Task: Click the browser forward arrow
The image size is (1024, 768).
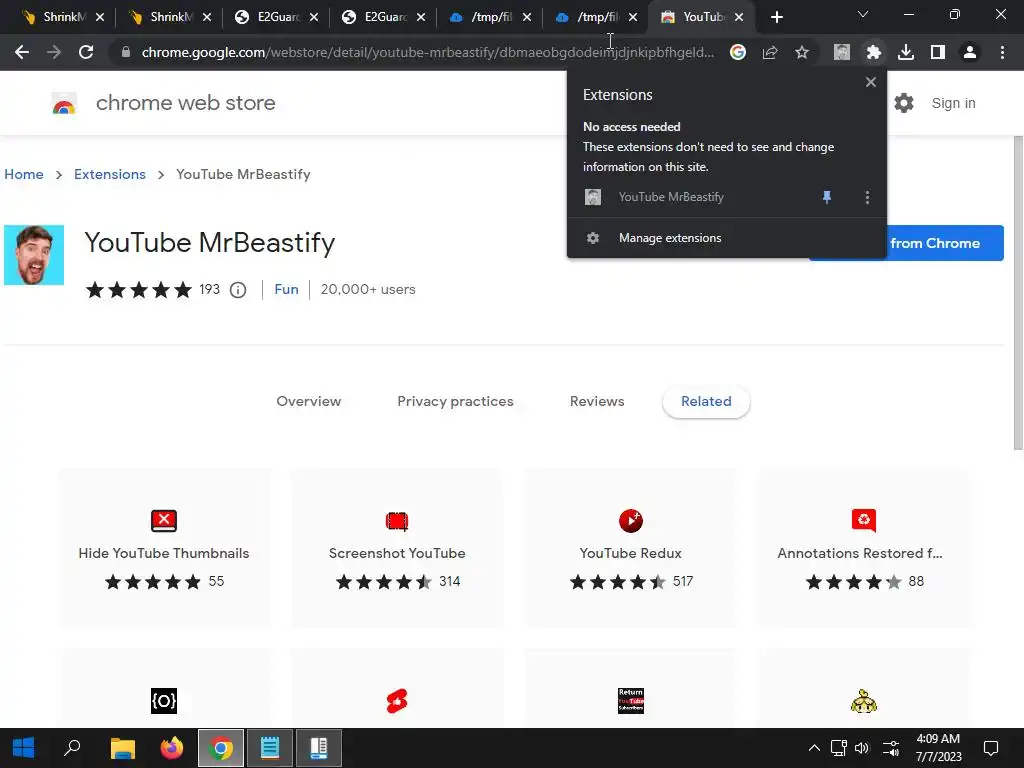Action: click(54, 52)
